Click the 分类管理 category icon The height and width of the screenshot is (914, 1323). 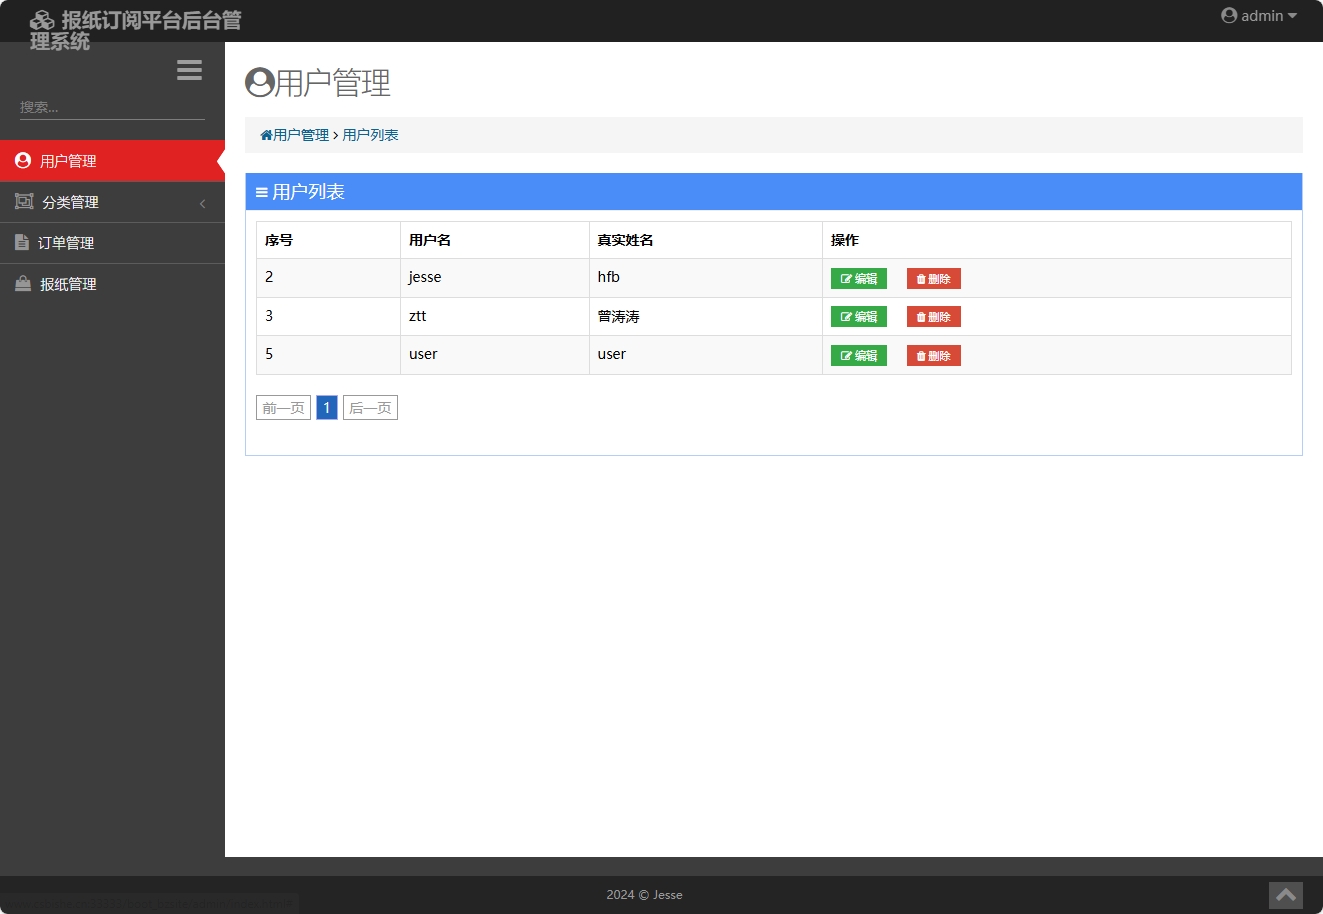point(22,201)
